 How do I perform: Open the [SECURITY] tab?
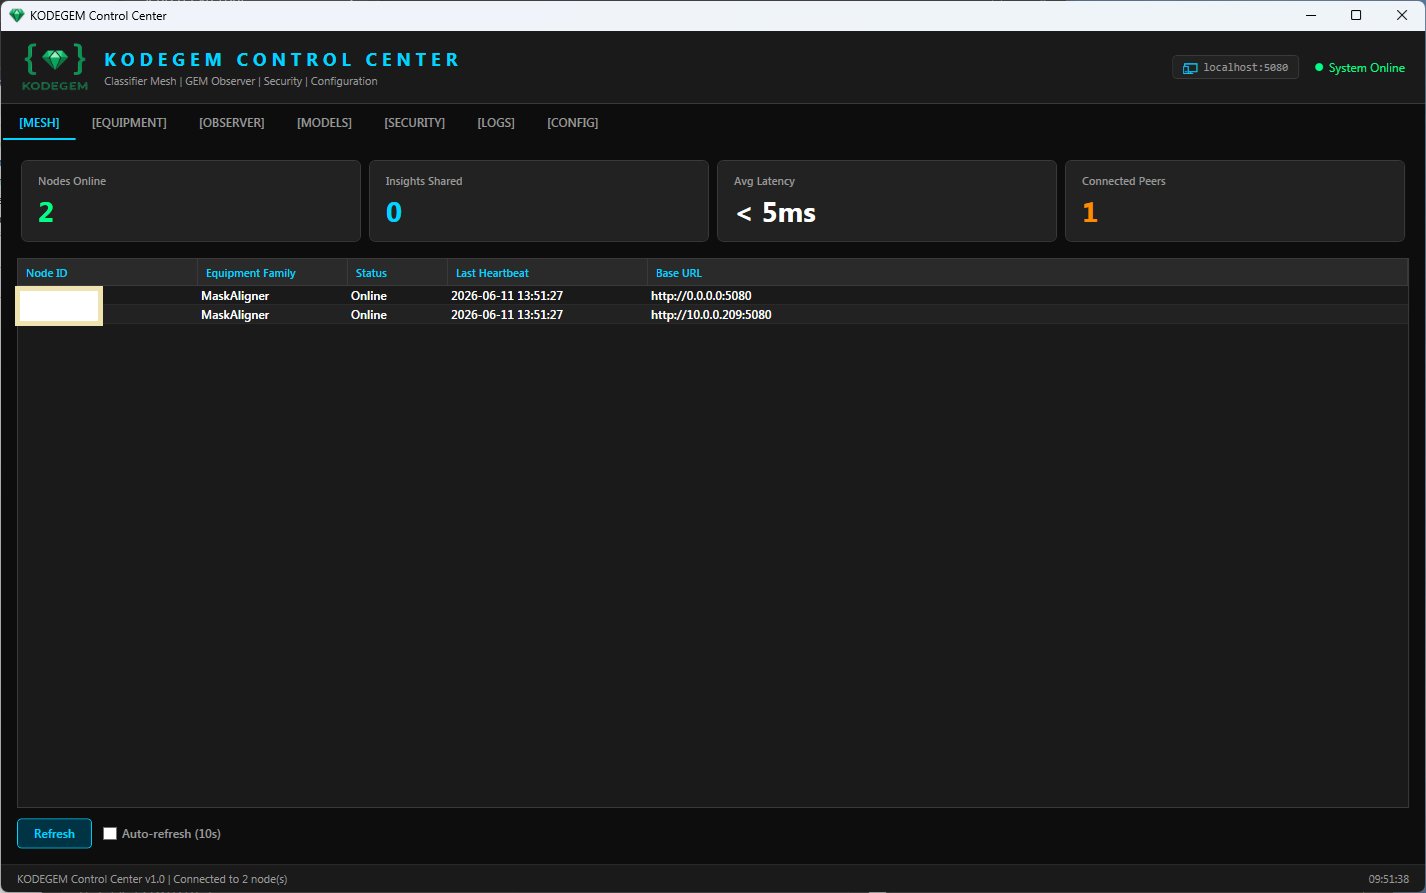point(414,123)
